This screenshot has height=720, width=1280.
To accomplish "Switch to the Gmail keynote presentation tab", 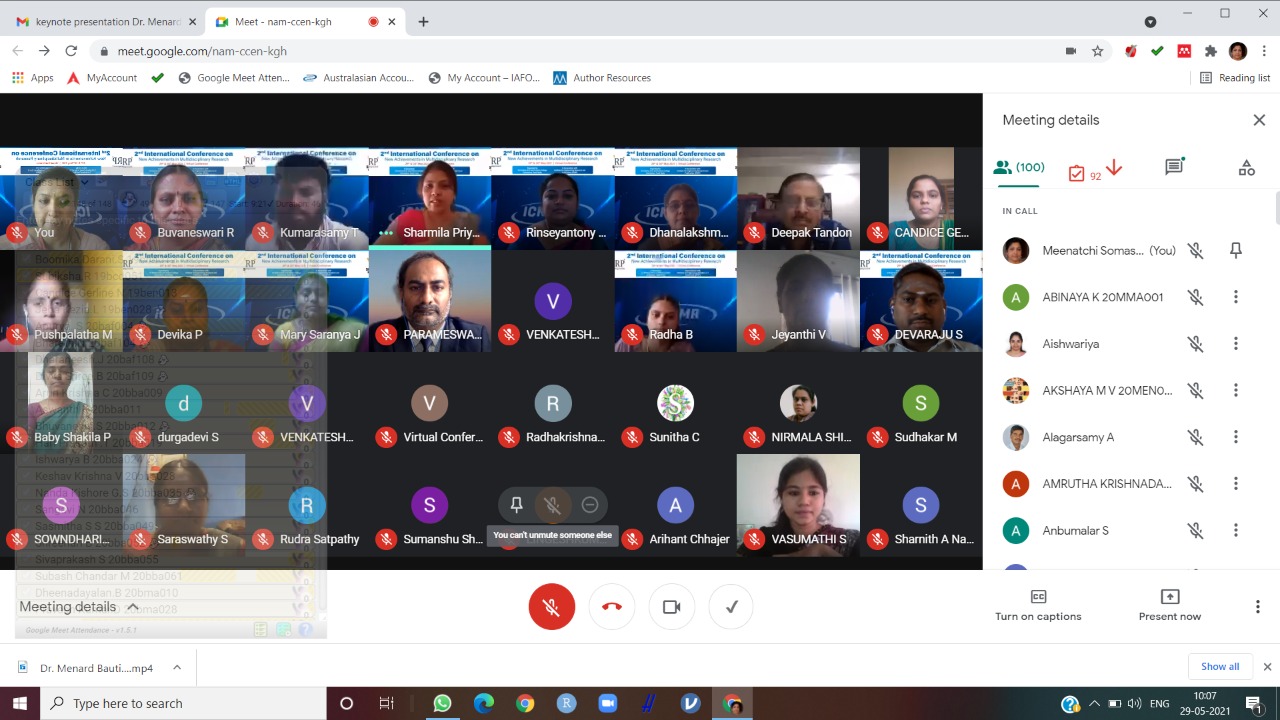I will click(x=103, y=21).
